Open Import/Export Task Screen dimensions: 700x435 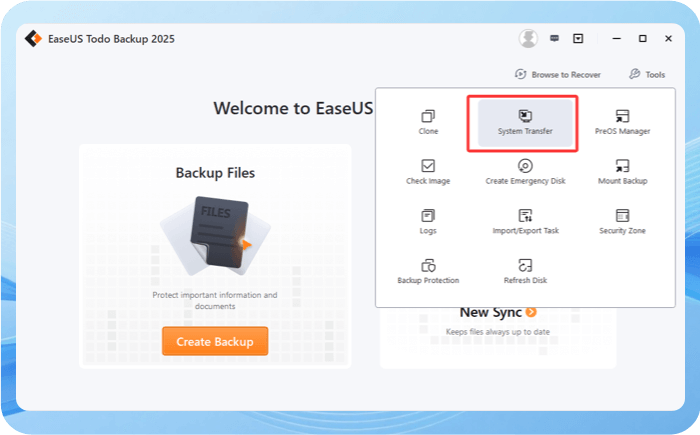click(524, 220)
